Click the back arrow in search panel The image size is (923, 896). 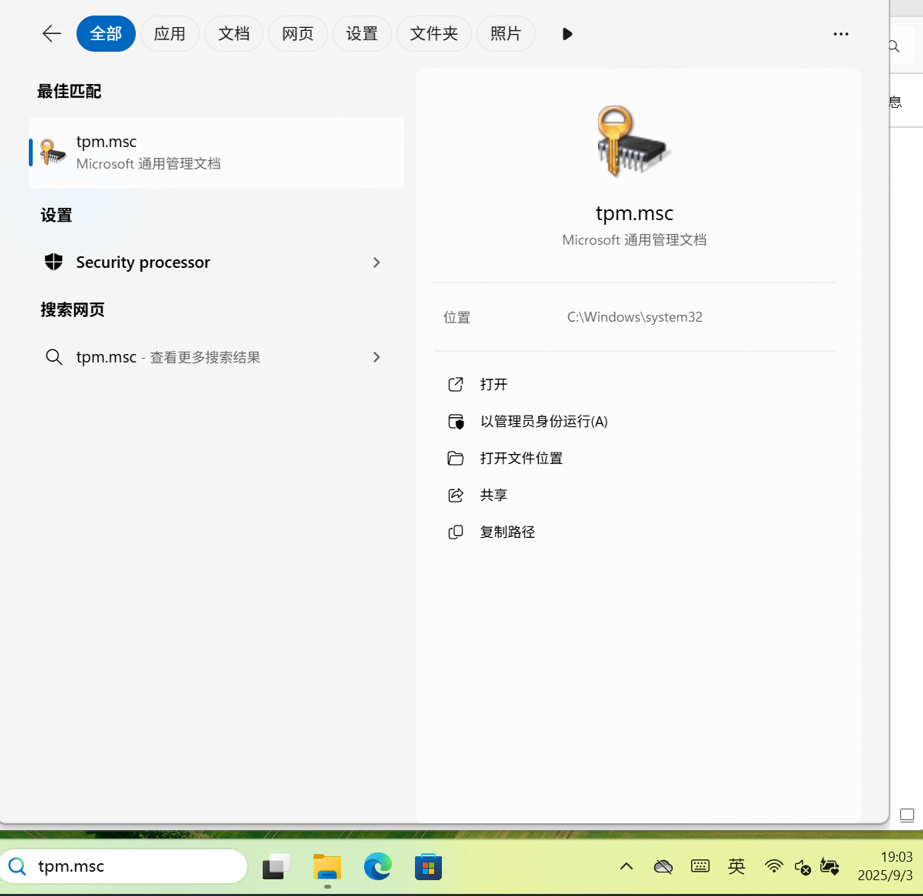click(x=51, y=34)
